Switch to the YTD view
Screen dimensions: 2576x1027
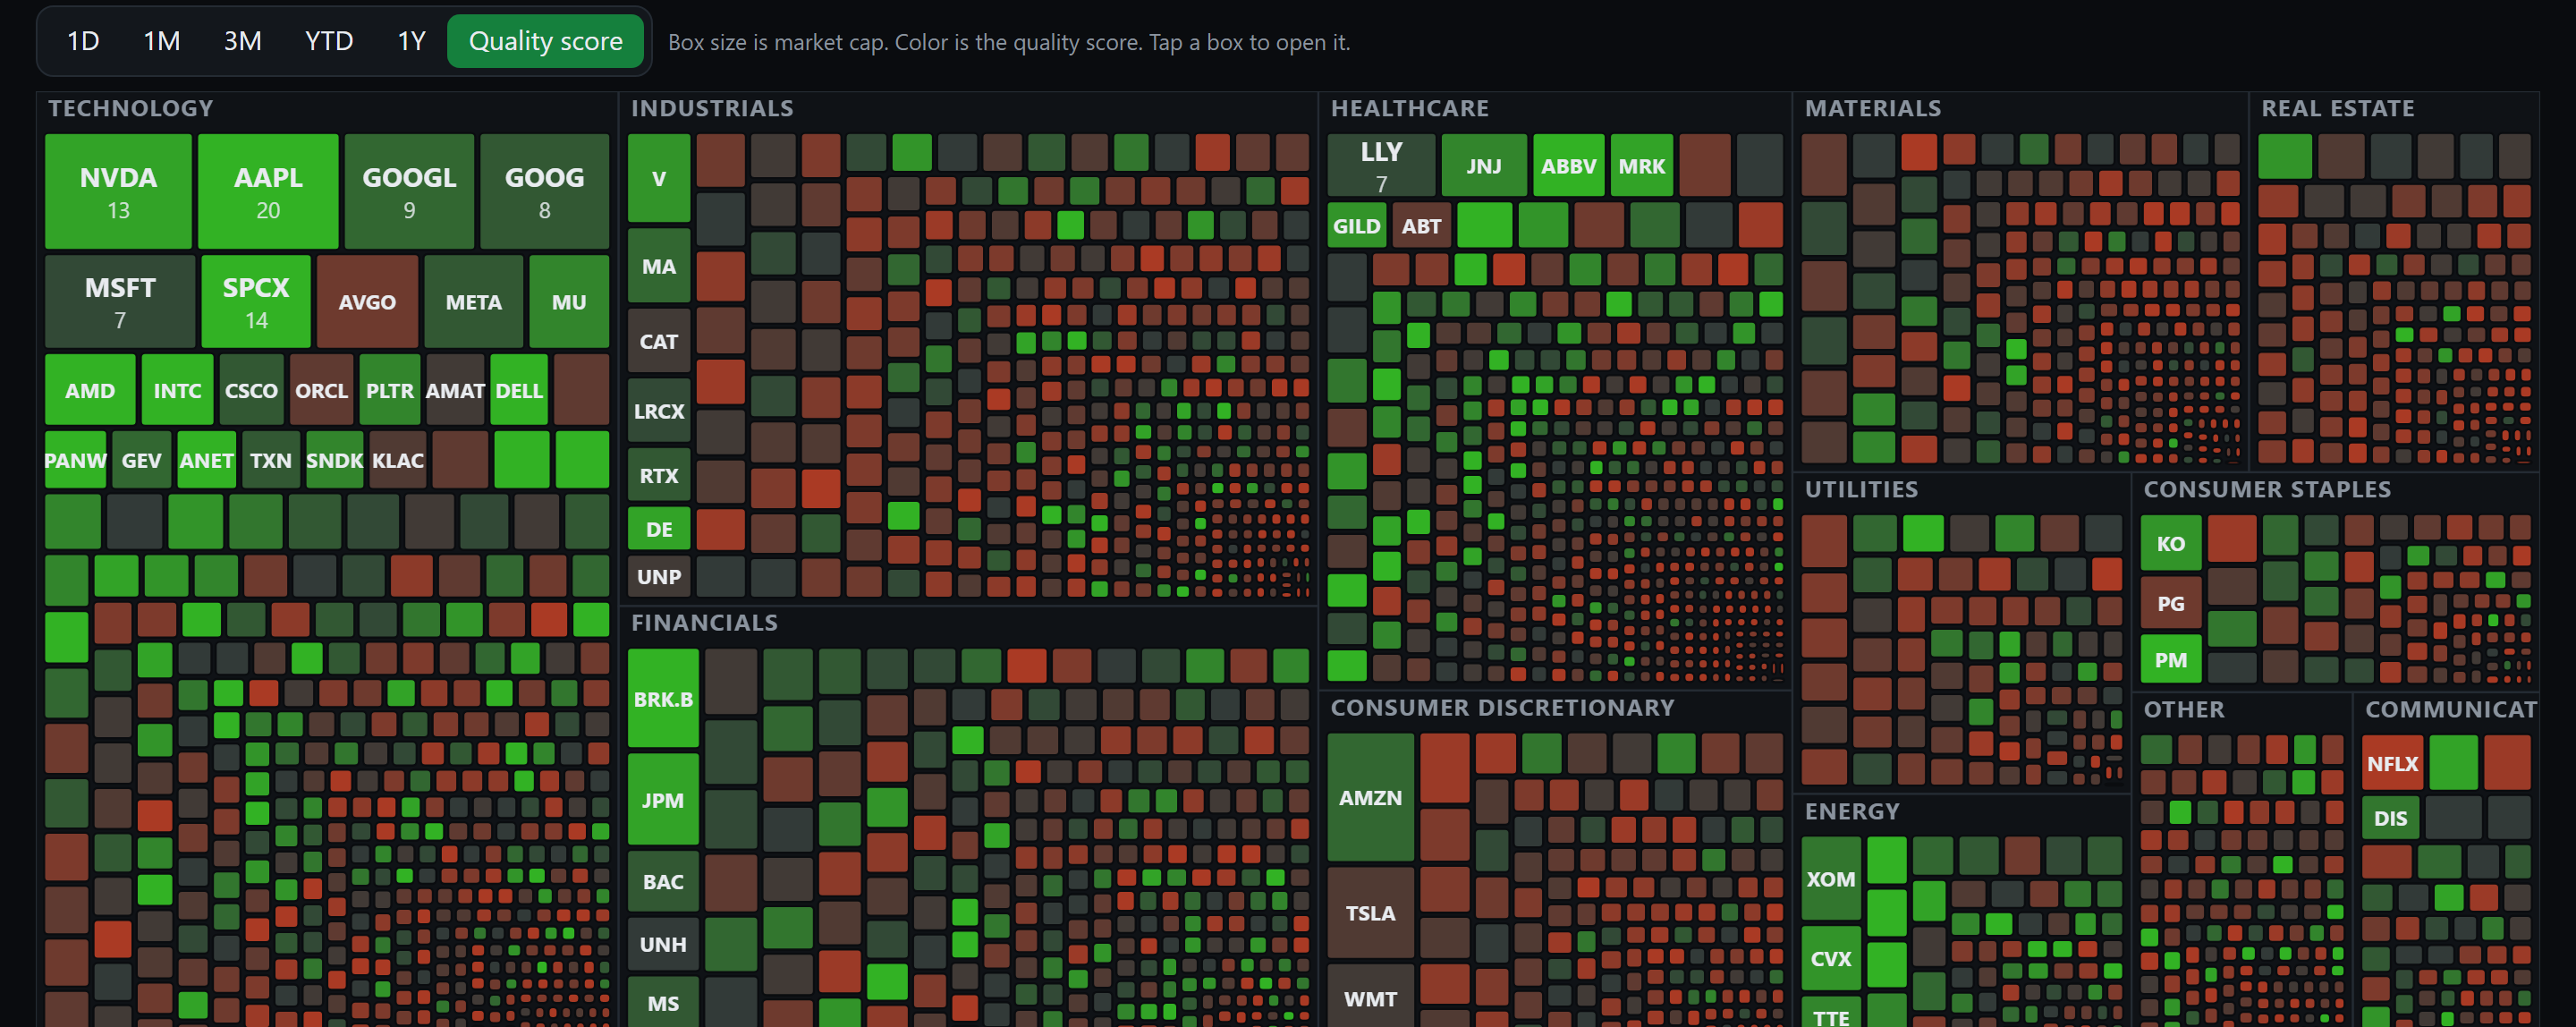[329, 41]
